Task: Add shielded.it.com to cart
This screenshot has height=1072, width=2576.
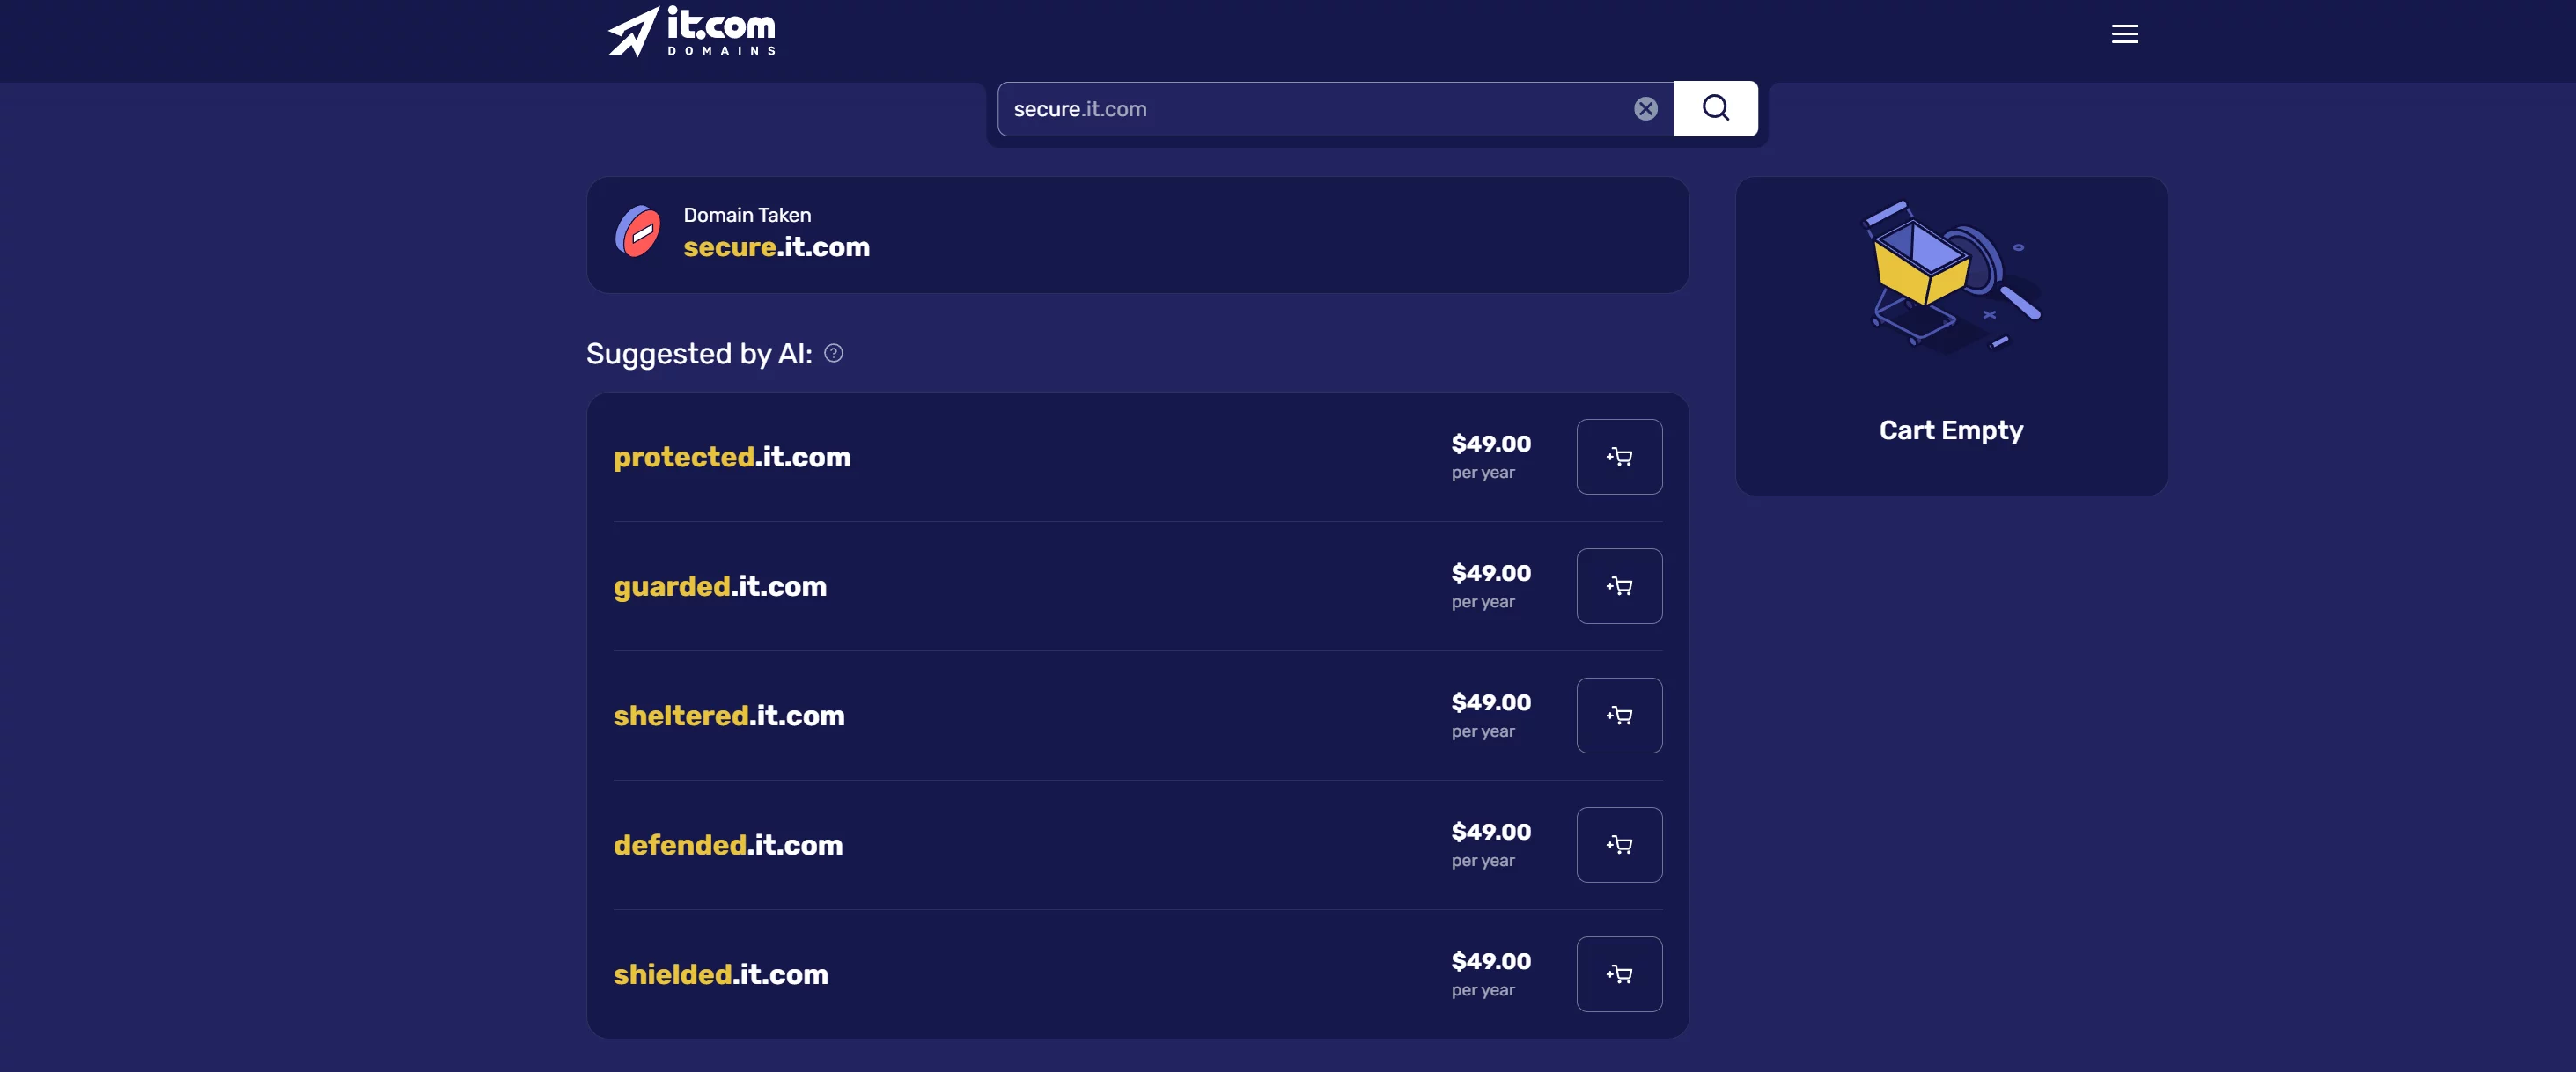Action: point(1618,974)
